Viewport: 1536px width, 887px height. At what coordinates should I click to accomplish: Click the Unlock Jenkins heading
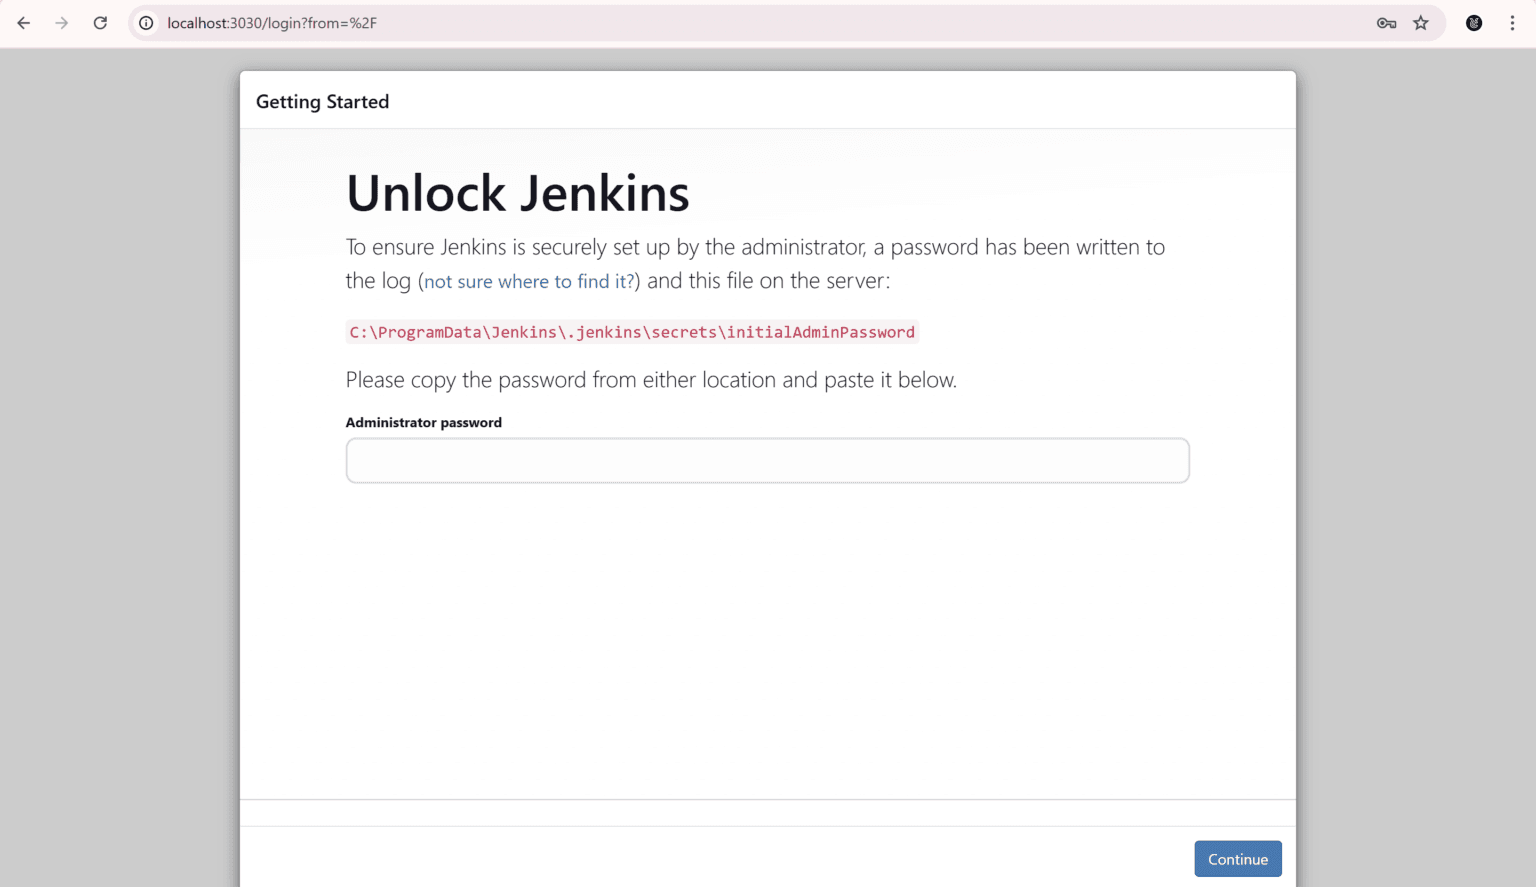pyautogui.click(x=517, y=193)
